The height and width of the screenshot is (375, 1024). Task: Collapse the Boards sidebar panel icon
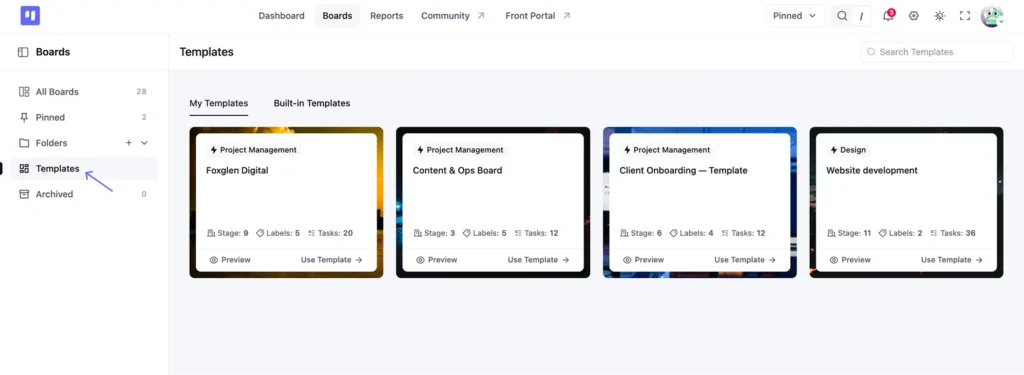pyautogui.click(x=23, y=52)
